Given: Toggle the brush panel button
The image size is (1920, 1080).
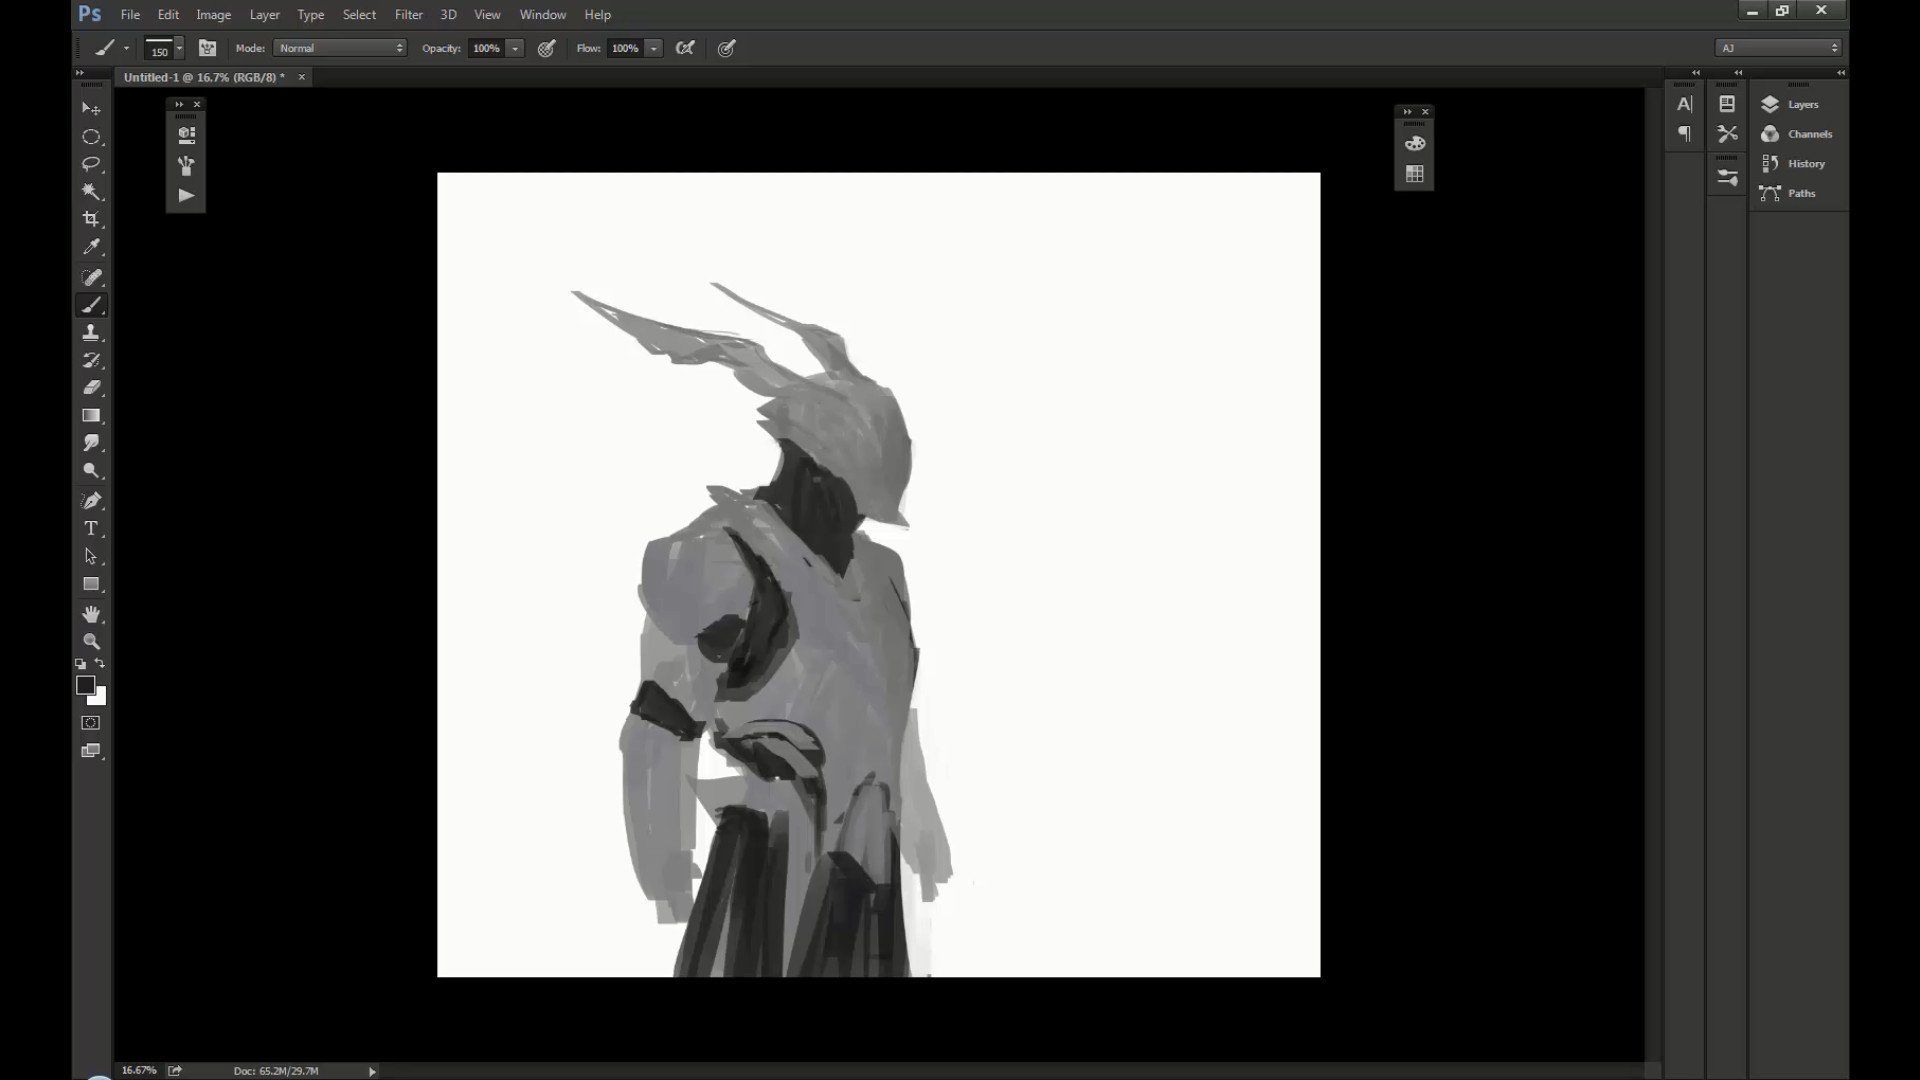Looking at the screenshot, I should pos(207,48).
